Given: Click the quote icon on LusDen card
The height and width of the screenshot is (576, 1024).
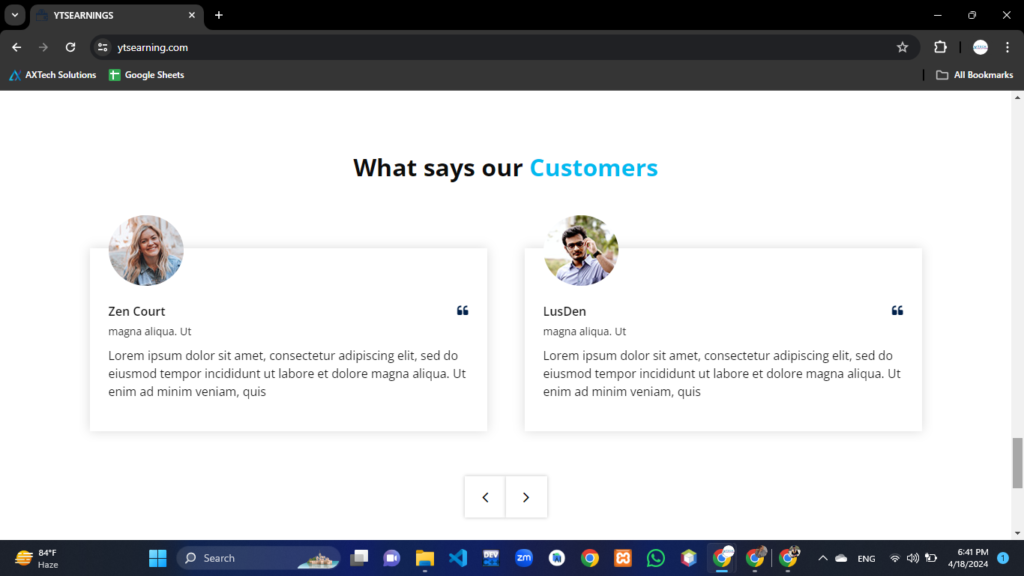Looking at the screenshot, I should click(897, 311).
